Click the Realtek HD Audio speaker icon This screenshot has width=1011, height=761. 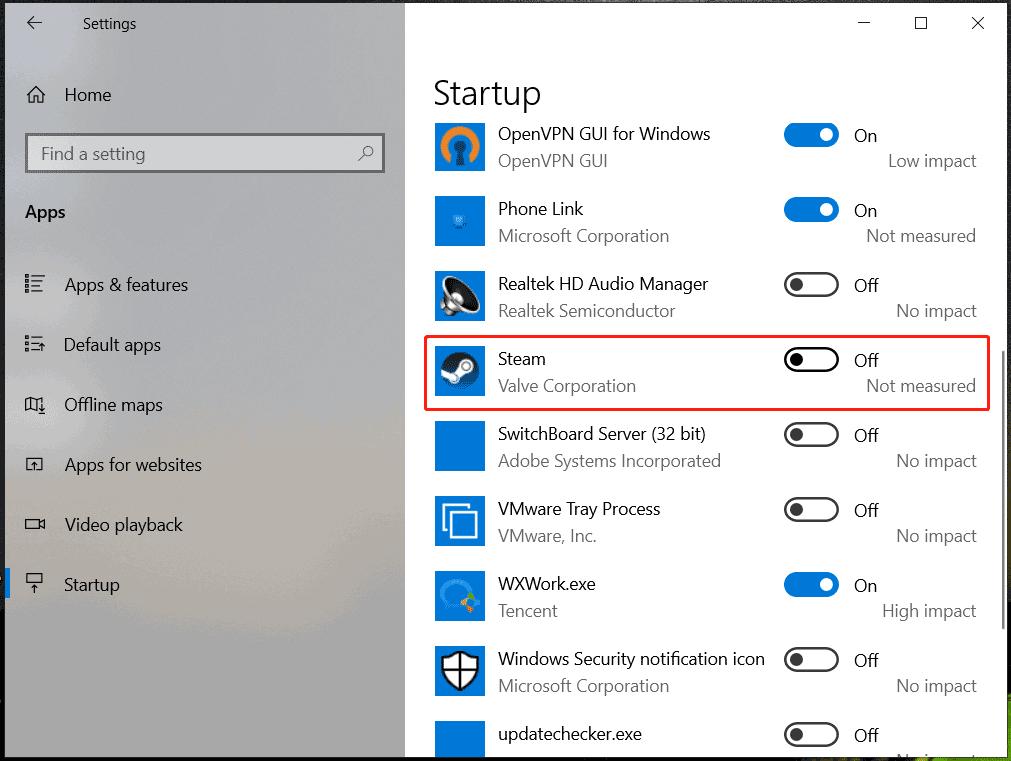coord(460,297)
